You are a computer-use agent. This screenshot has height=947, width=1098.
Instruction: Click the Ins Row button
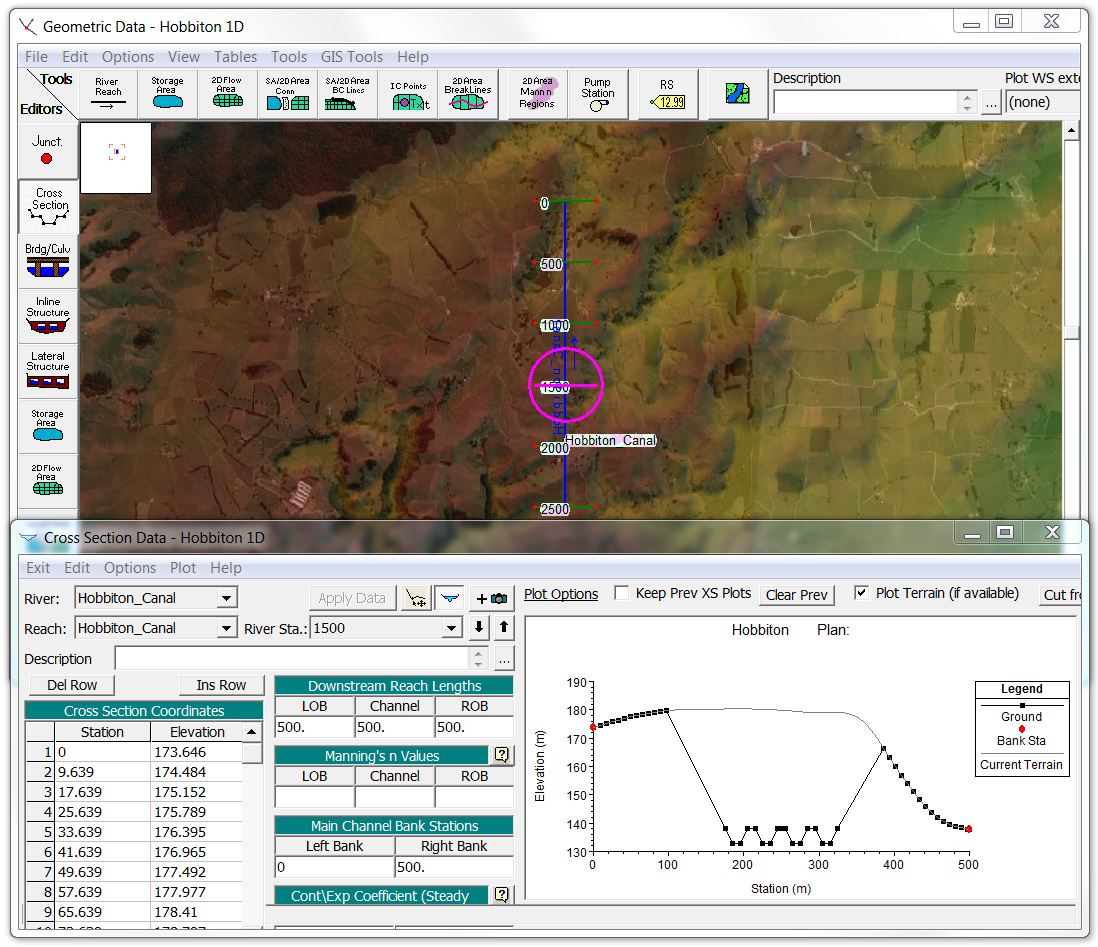(221, 685)
